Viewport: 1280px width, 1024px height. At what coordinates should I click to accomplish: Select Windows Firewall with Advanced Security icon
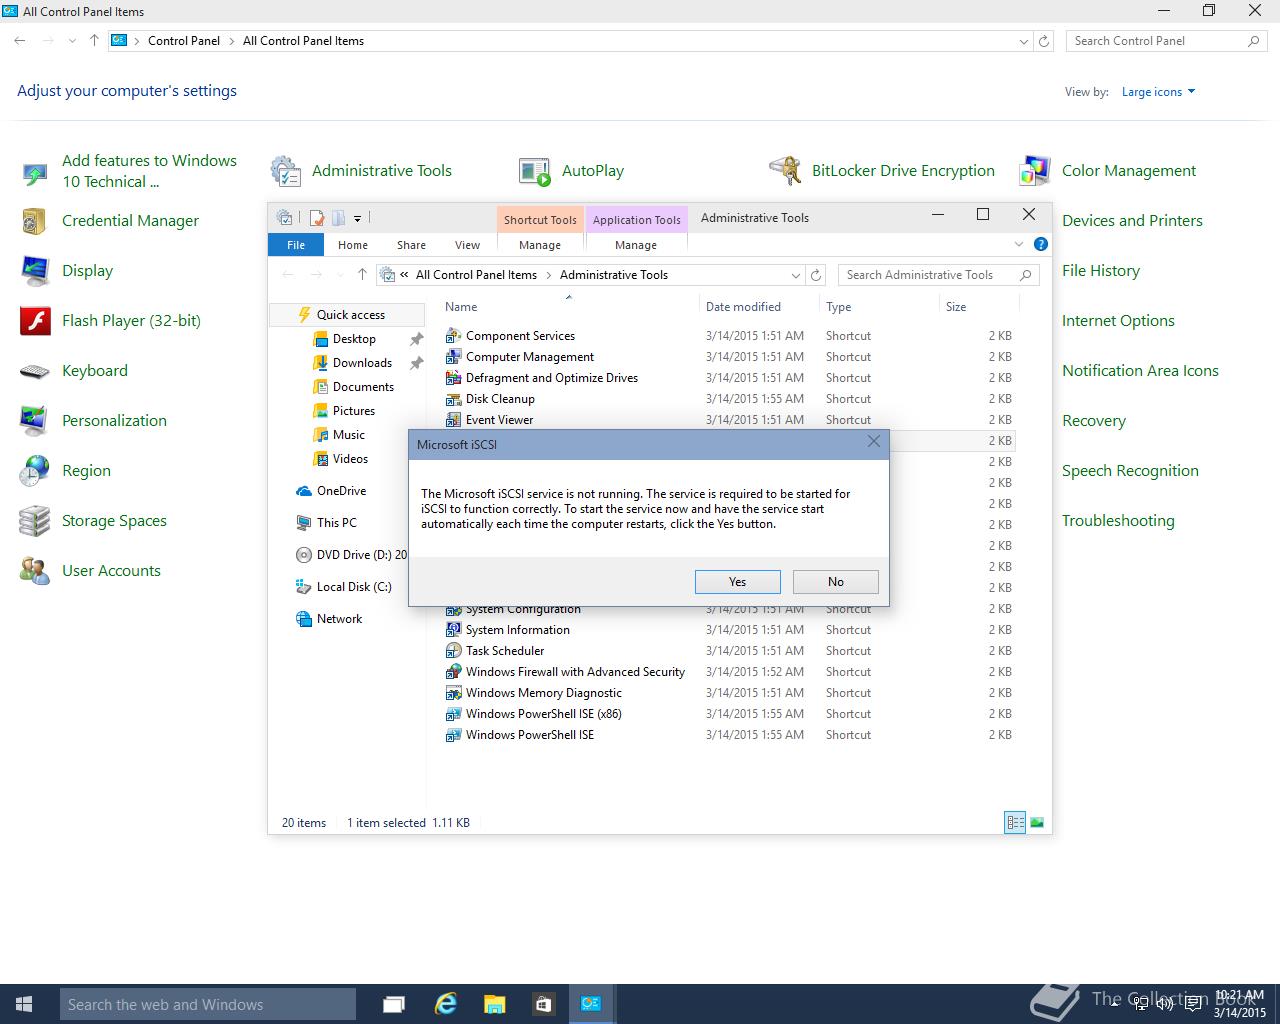tap(453, 672)
